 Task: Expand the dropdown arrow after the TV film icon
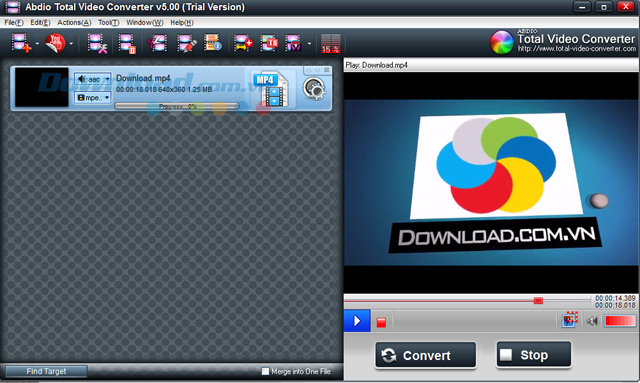click(x=309, y=43)
